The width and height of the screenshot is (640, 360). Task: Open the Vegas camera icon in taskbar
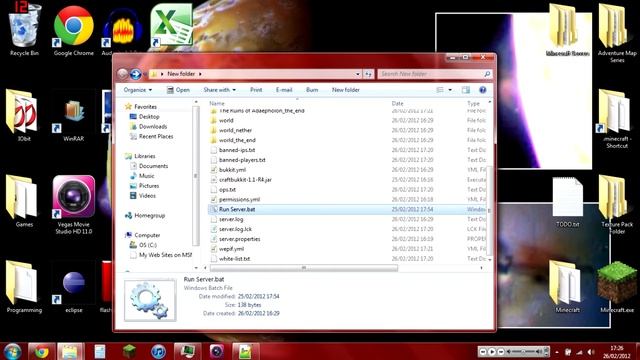click(x=217, y=351)
